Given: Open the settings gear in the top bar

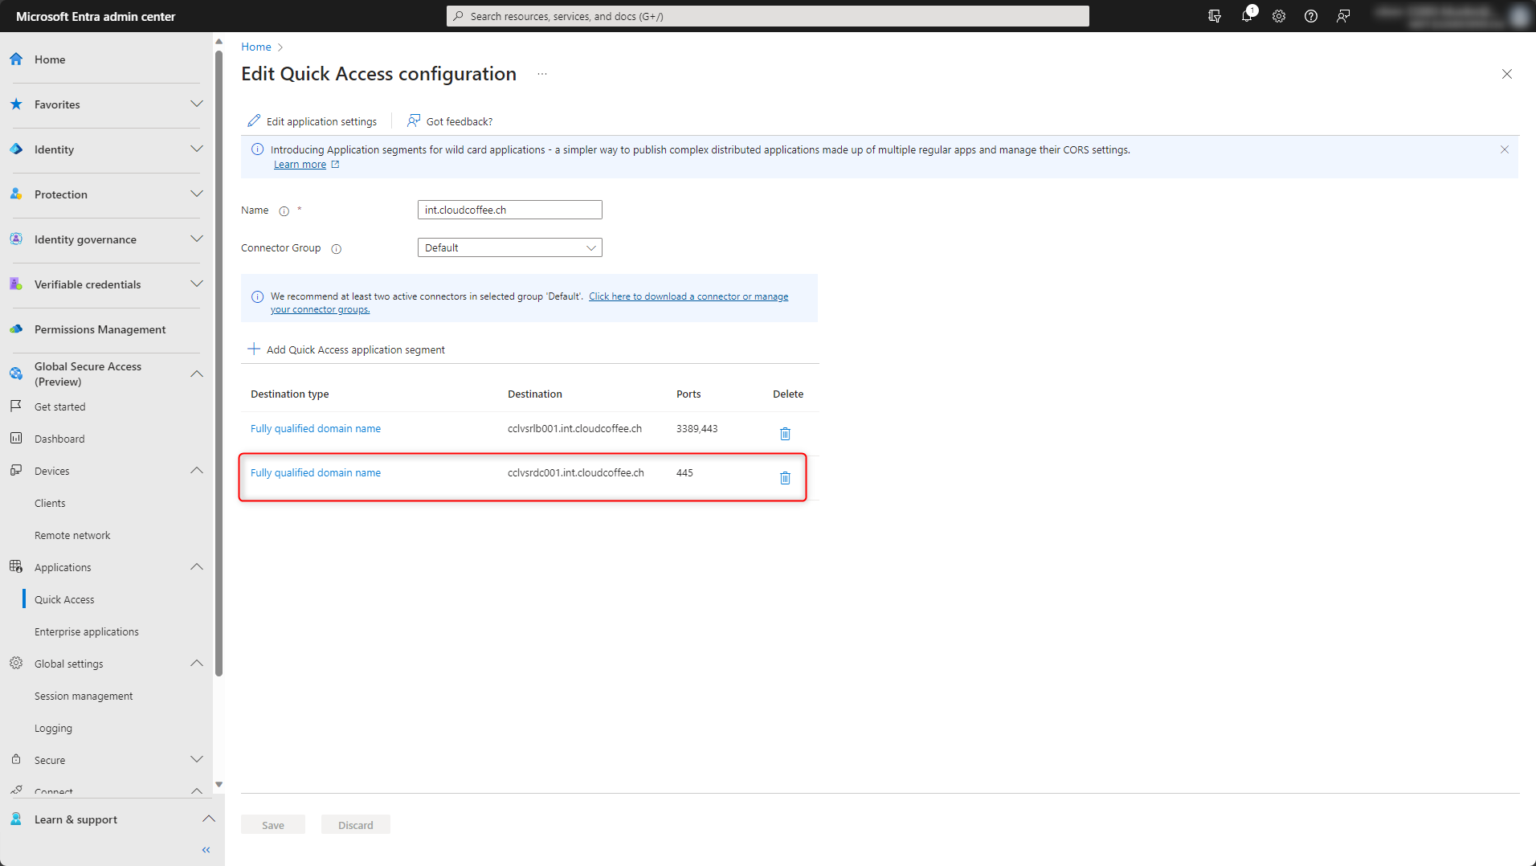Looking at the screenshot, I should pos(1278,16).
